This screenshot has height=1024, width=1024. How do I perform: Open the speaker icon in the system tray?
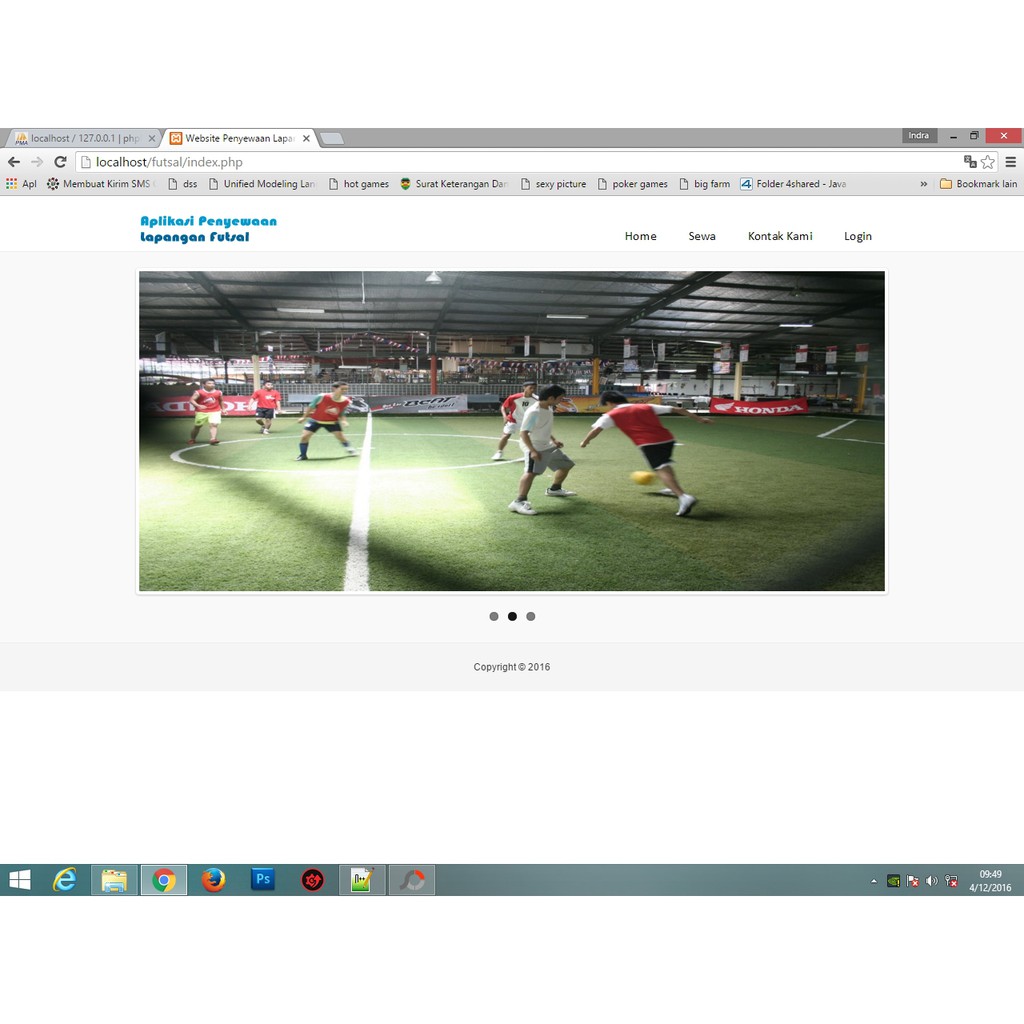tap(931, 880)
